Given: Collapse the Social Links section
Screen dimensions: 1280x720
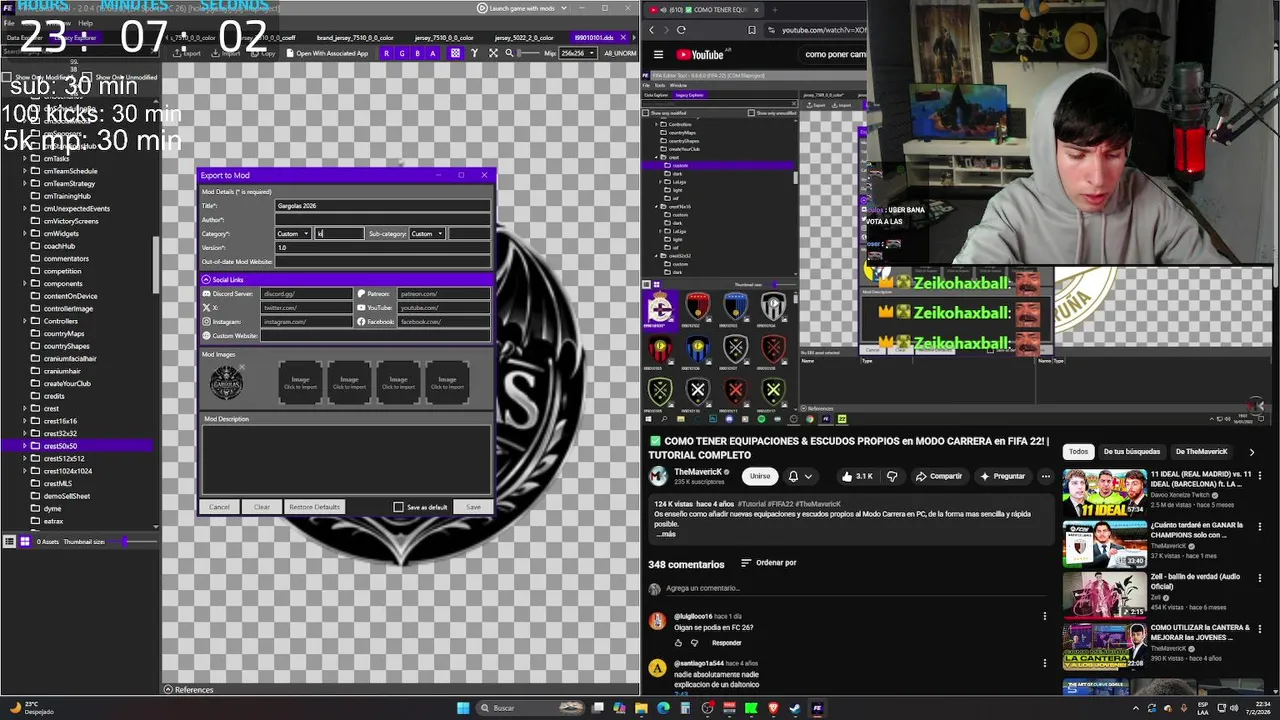Looking at the screenshot, I should pos(206,280).
